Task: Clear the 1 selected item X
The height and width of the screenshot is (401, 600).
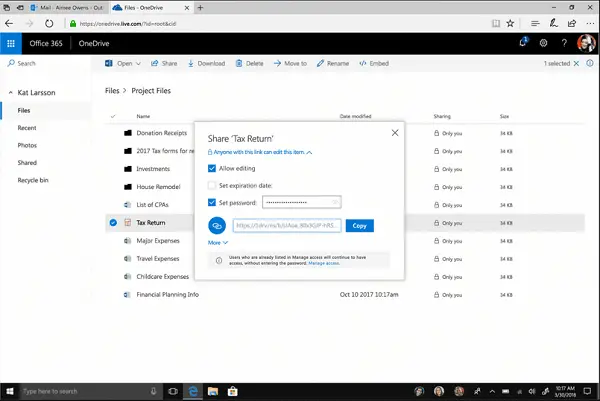Action: point(576,64)
